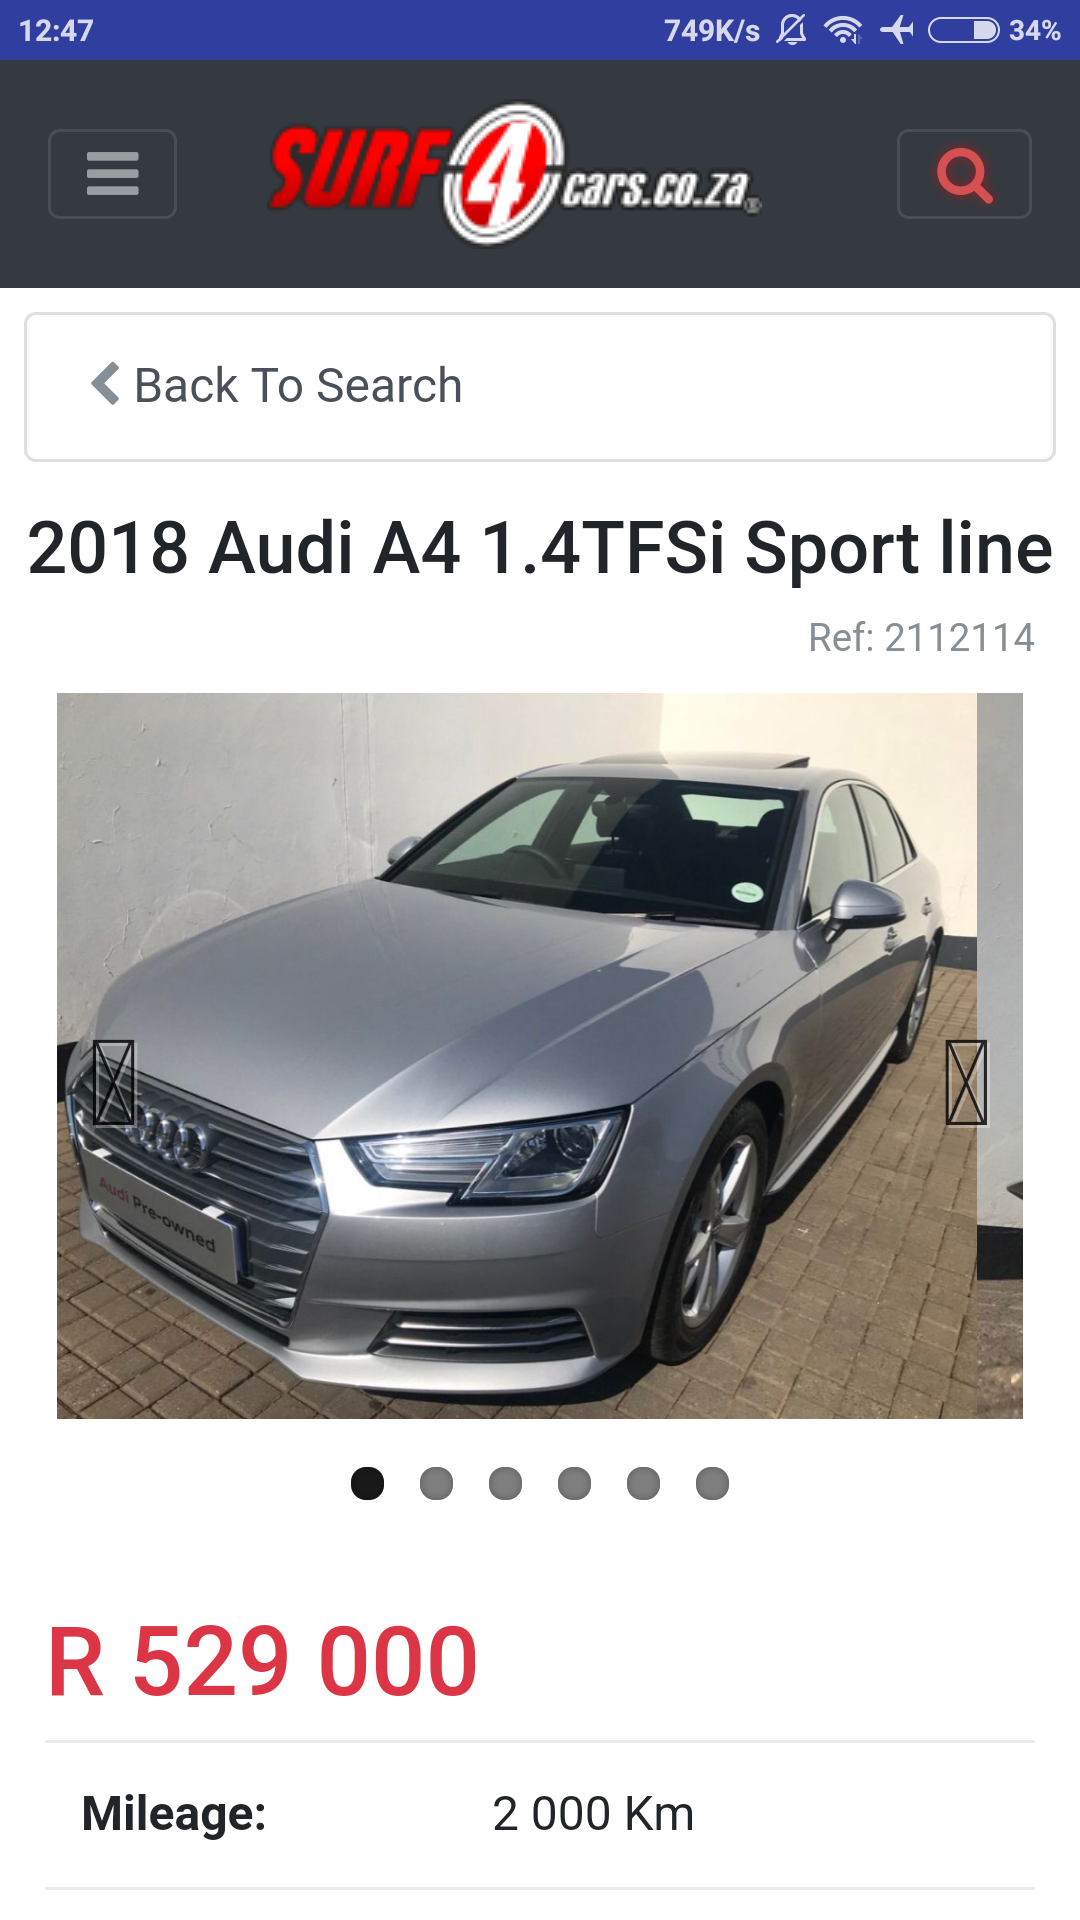
Task: Jump to the fourth carousel photo dot
Action: (574, 1483)
